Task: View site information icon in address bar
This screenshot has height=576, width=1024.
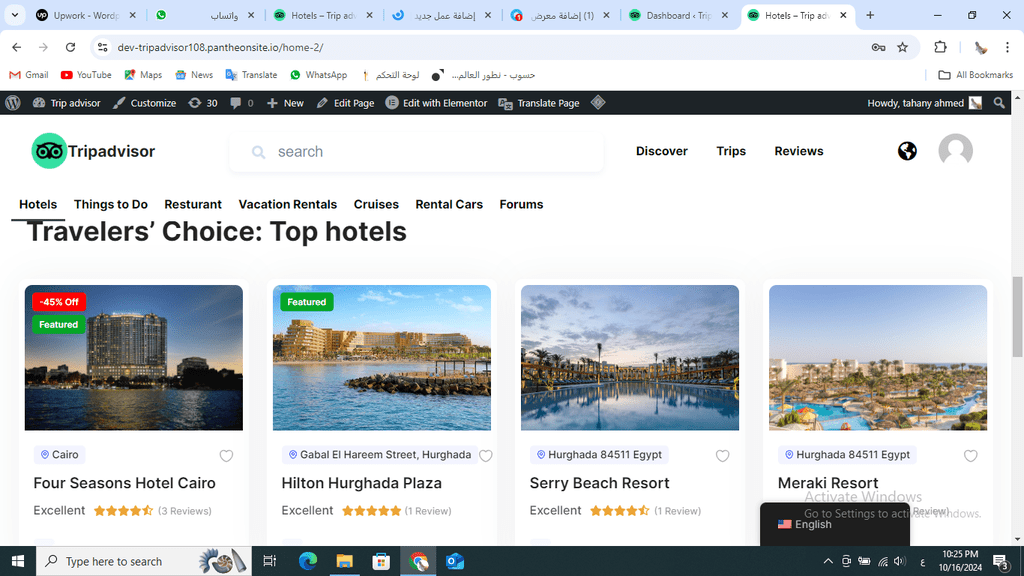Action: [103, 47]
